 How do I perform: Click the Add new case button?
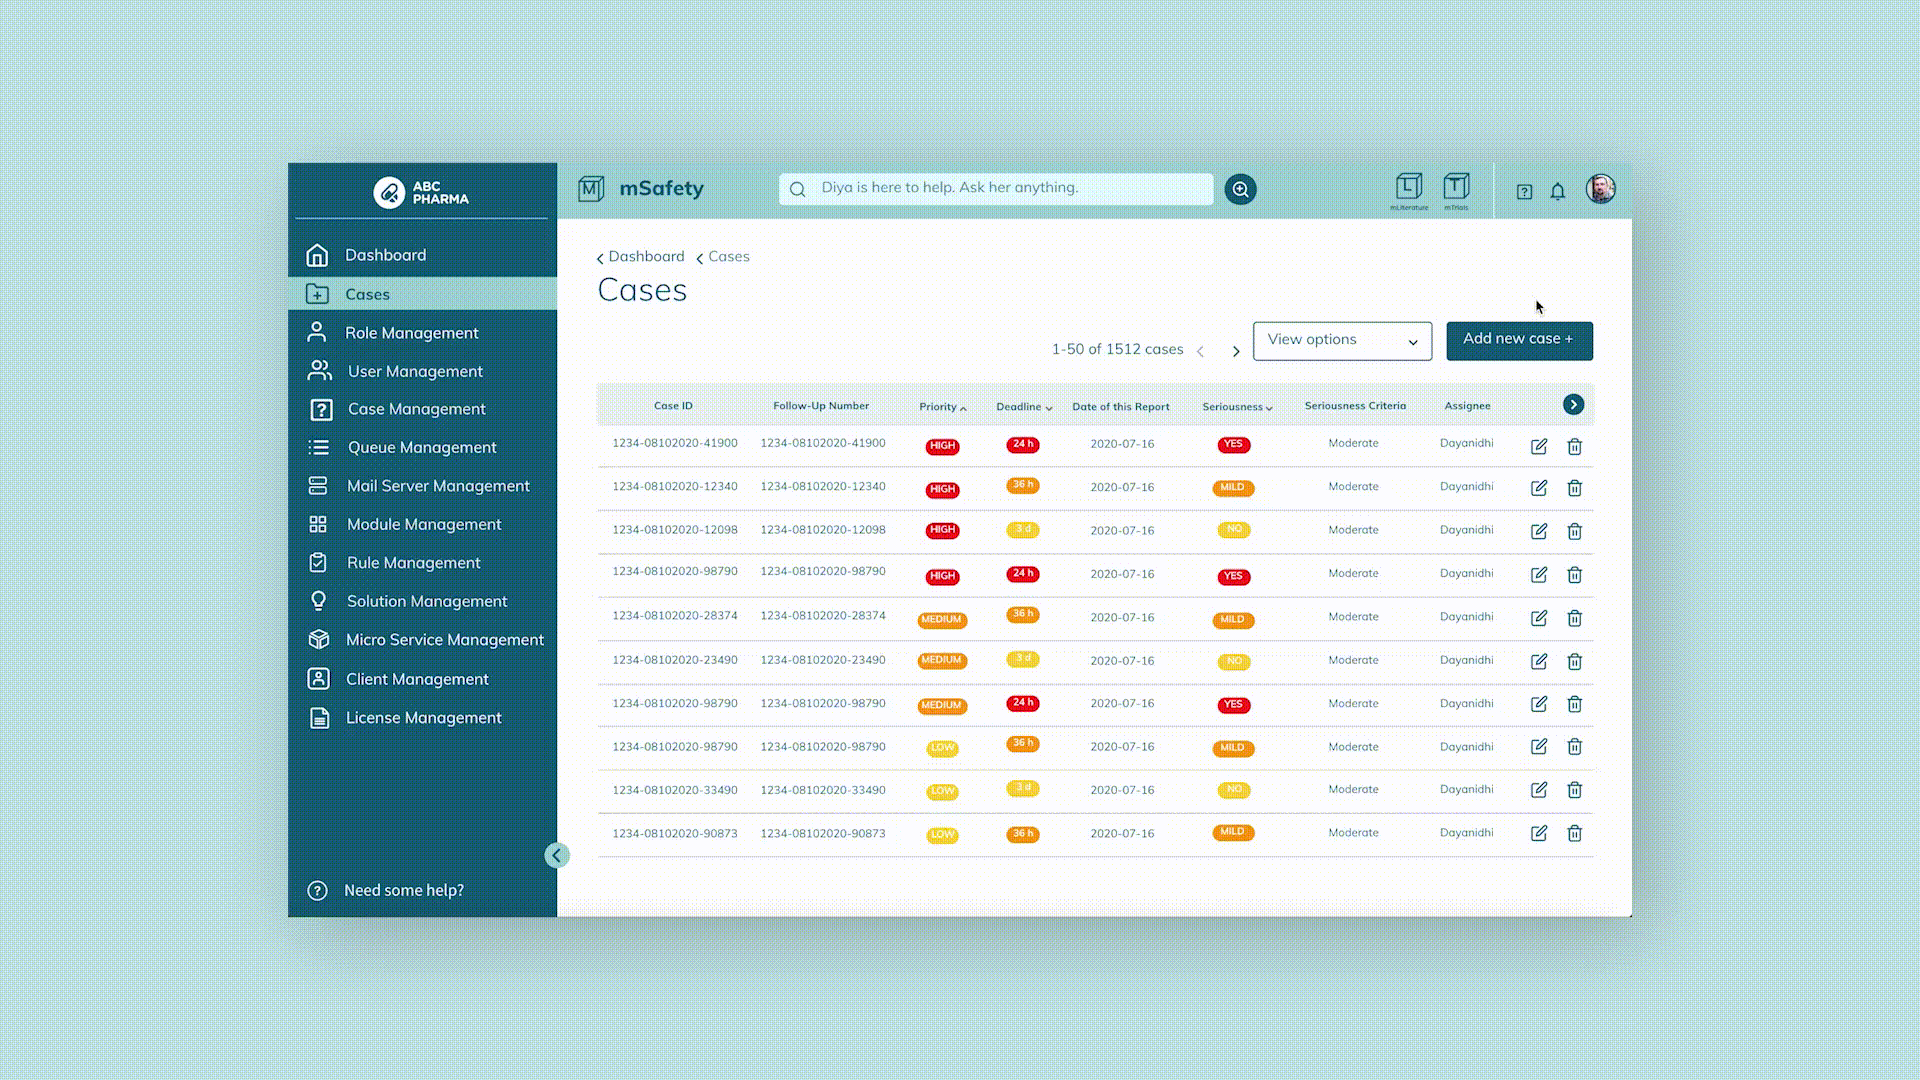[x=1518, y=340]
